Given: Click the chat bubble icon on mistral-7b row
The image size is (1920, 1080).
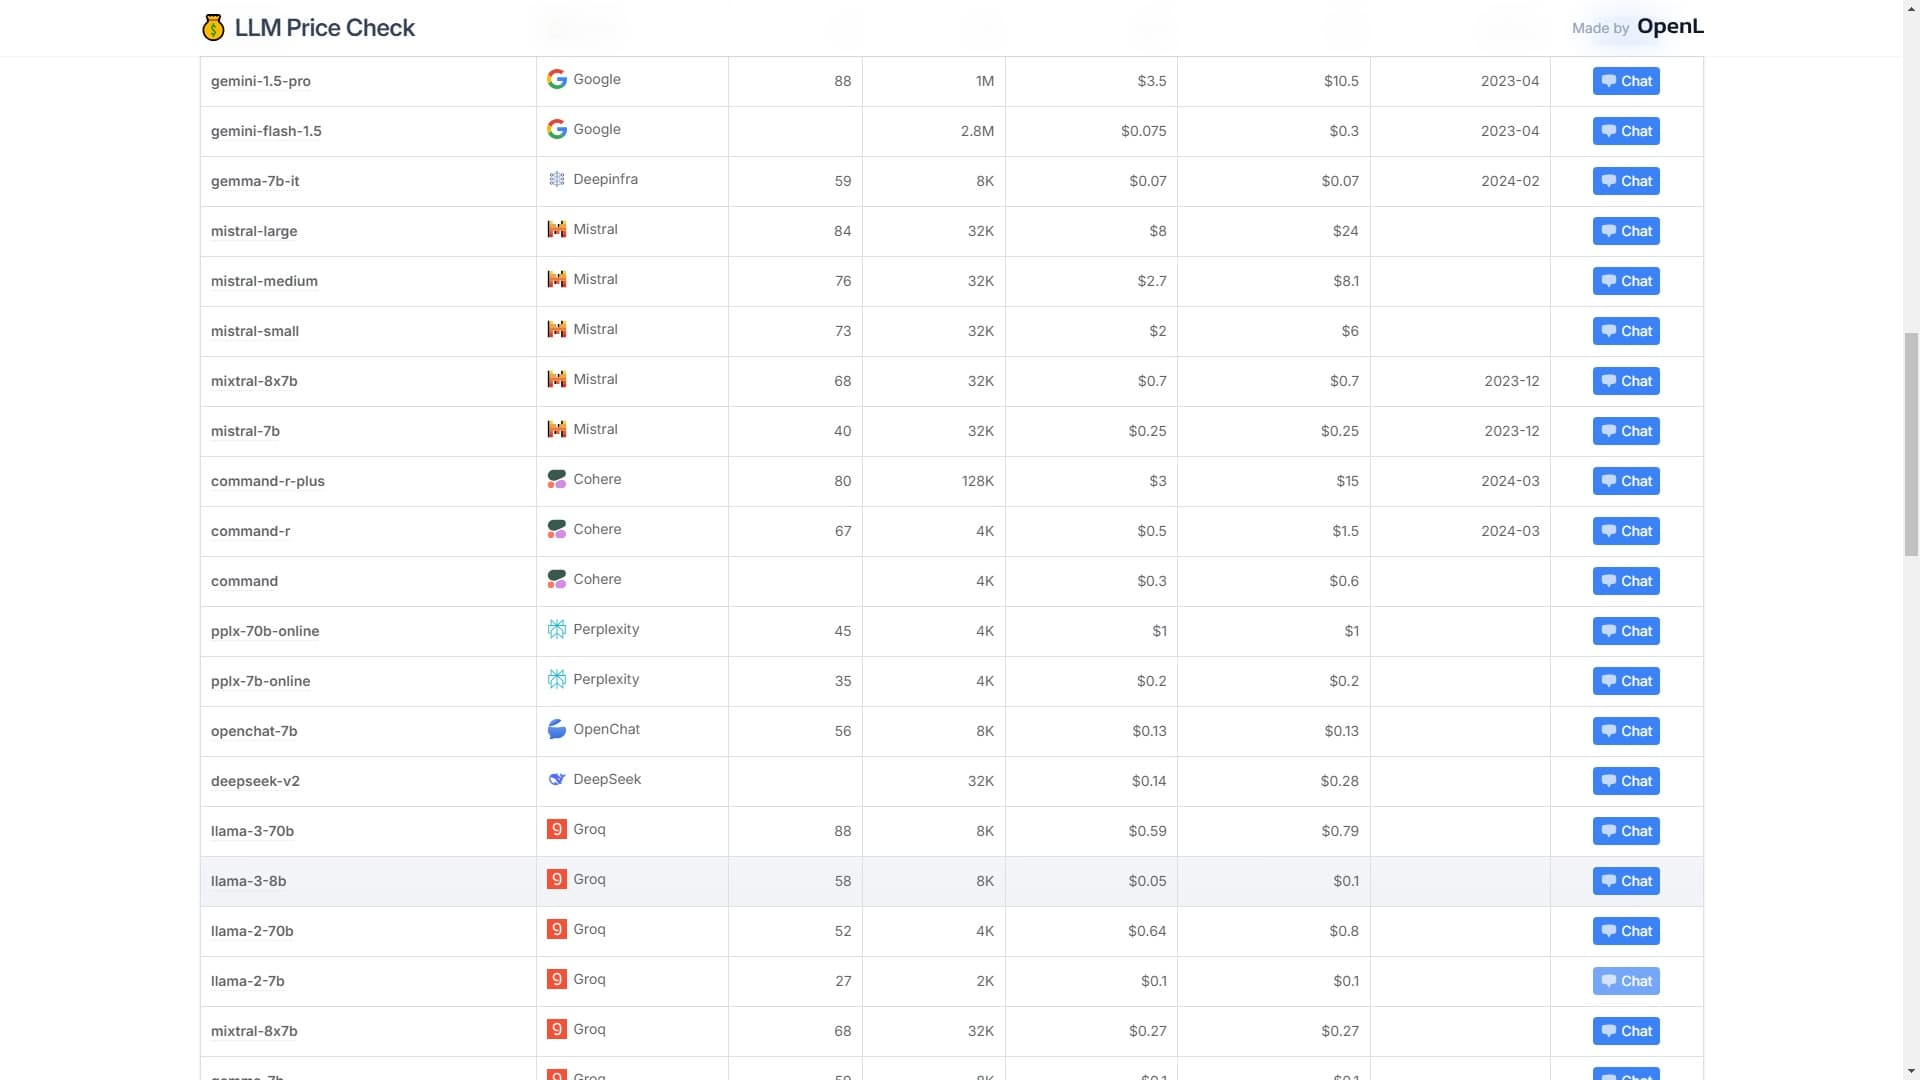Looking at the screenshot, I should click(x=1608, y=431).
